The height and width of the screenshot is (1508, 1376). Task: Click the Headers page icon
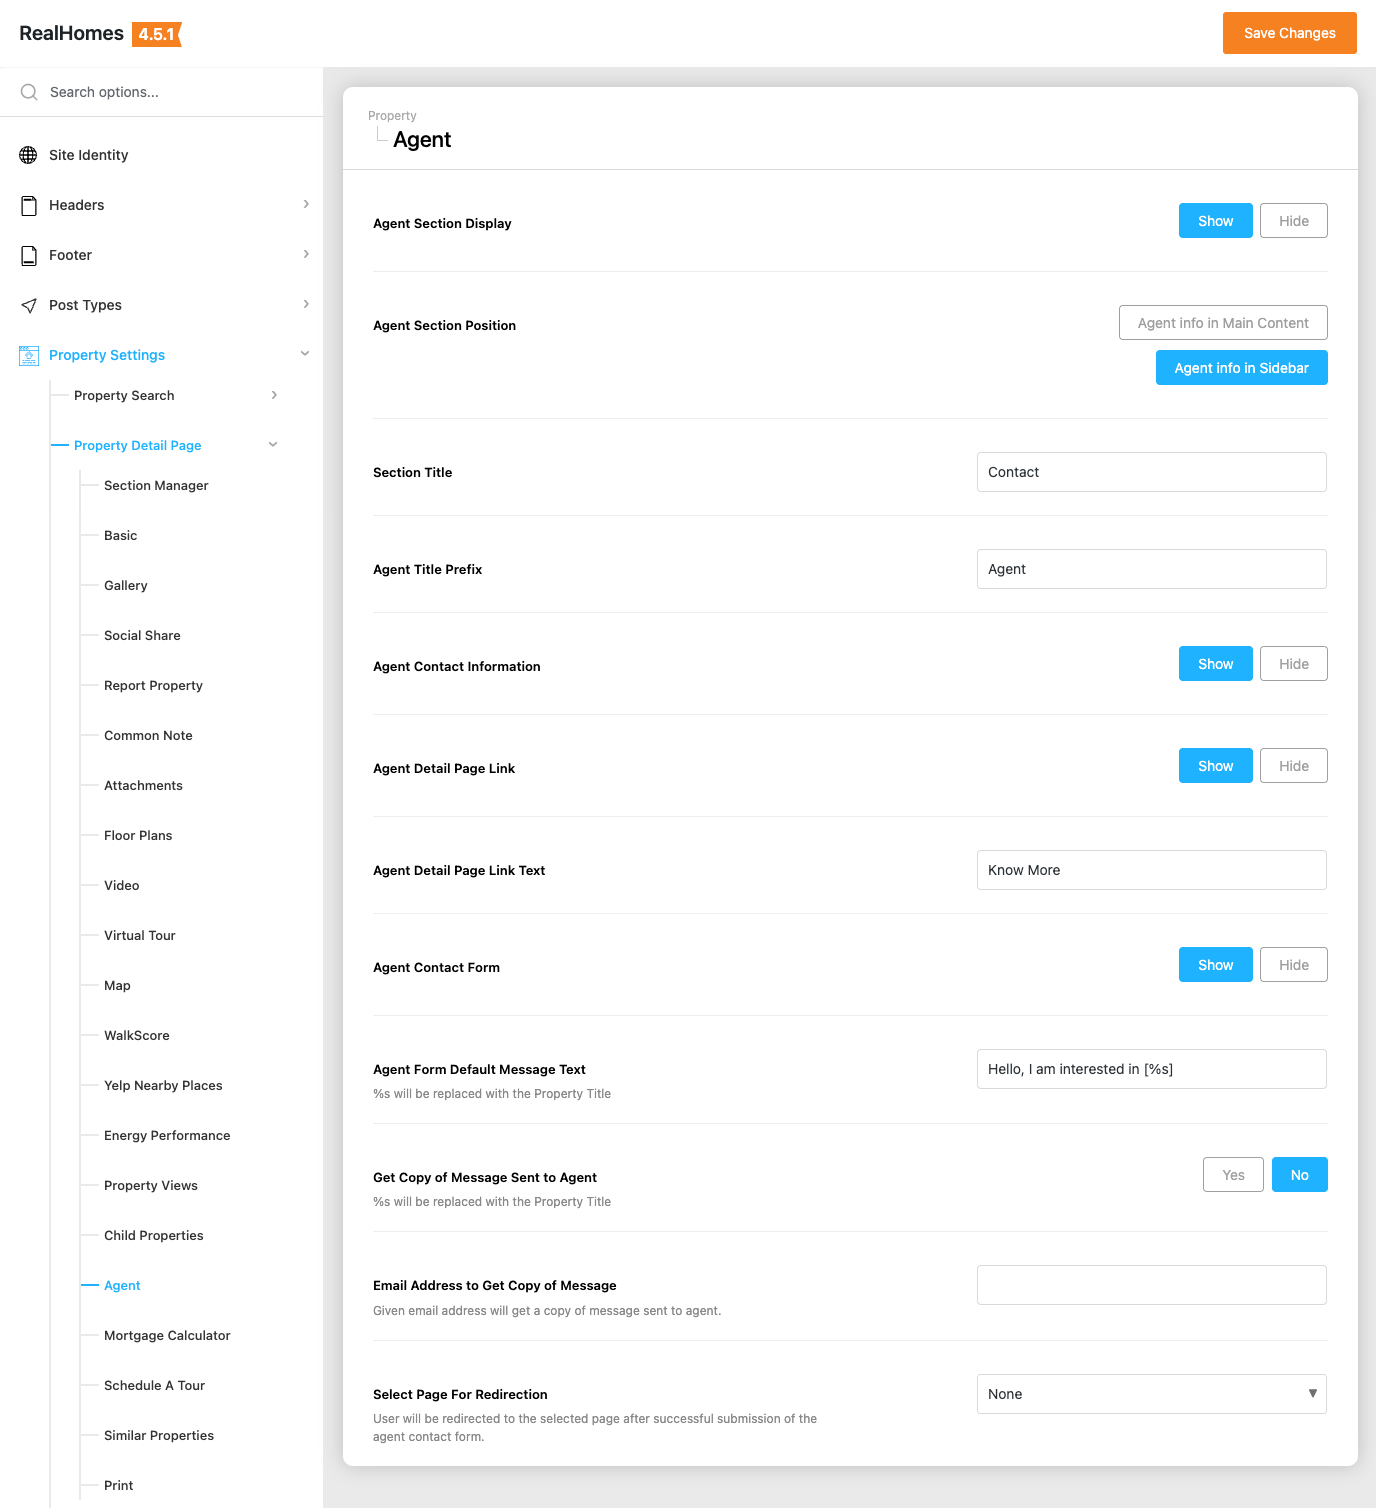click(29, 205)
